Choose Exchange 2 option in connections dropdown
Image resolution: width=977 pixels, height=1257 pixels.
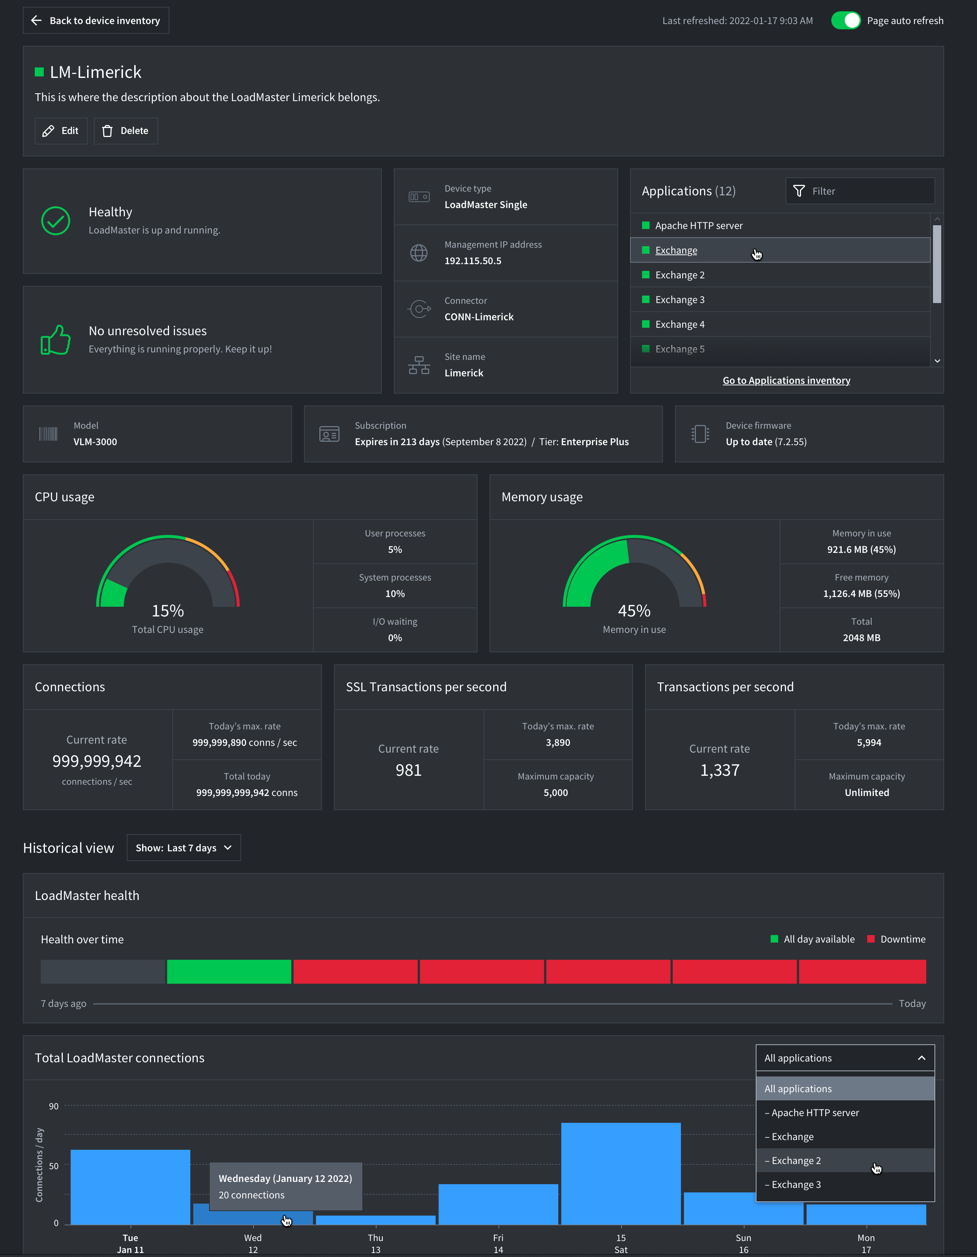click(x=845, y=1161)
